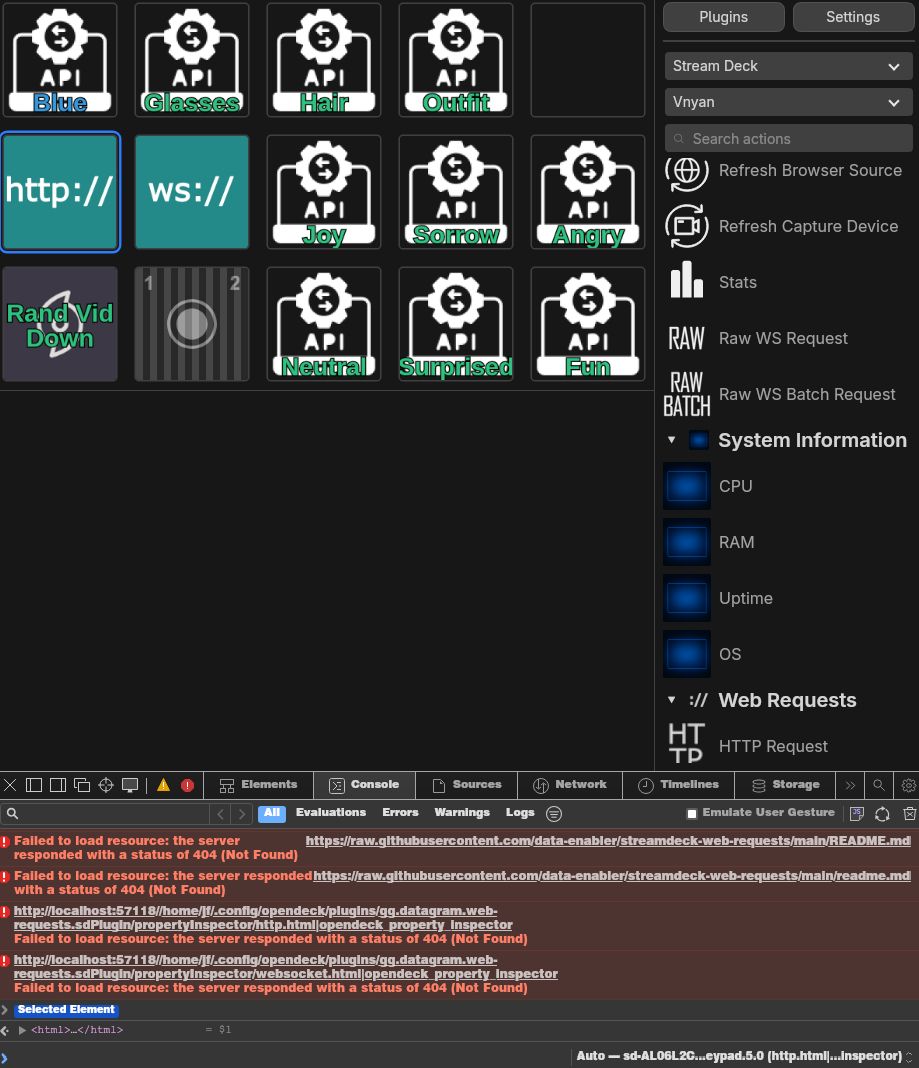Clear the console log trash icon
This screenshot has height=1068, width=919.
pos(909,813)
